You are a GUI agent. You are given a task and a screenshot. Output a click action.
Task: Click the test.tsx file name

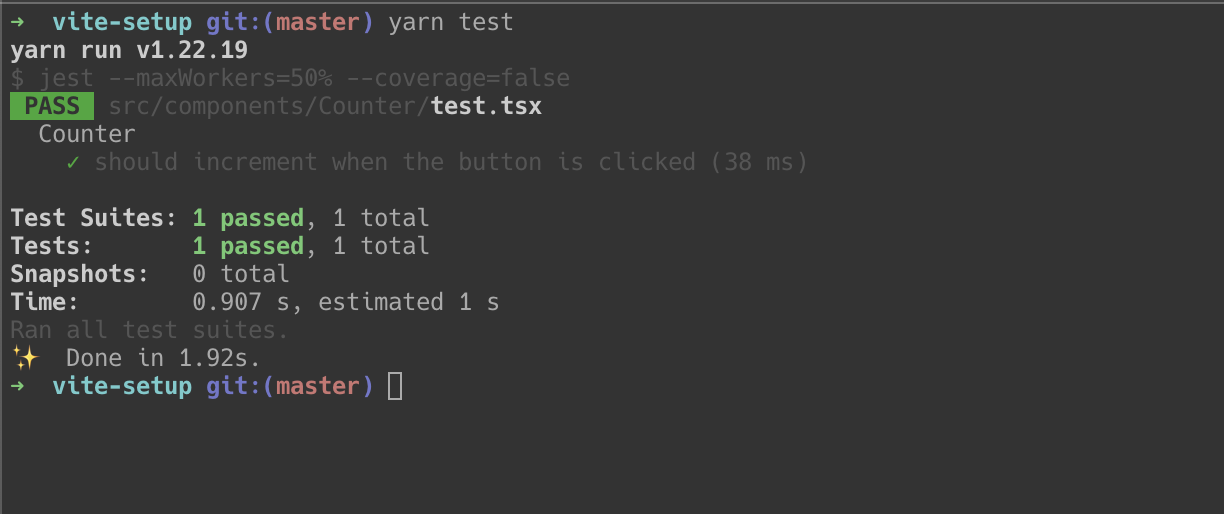(x=487, y=106)
